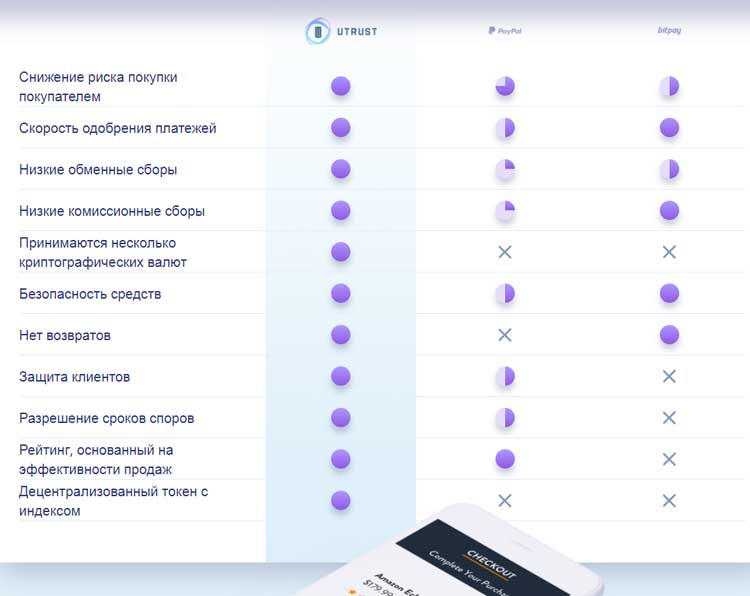Click bitpay full circle for Низкие комиссионные сборы
The height and width of the screenshot is (596, 750).
coord(669,210)
